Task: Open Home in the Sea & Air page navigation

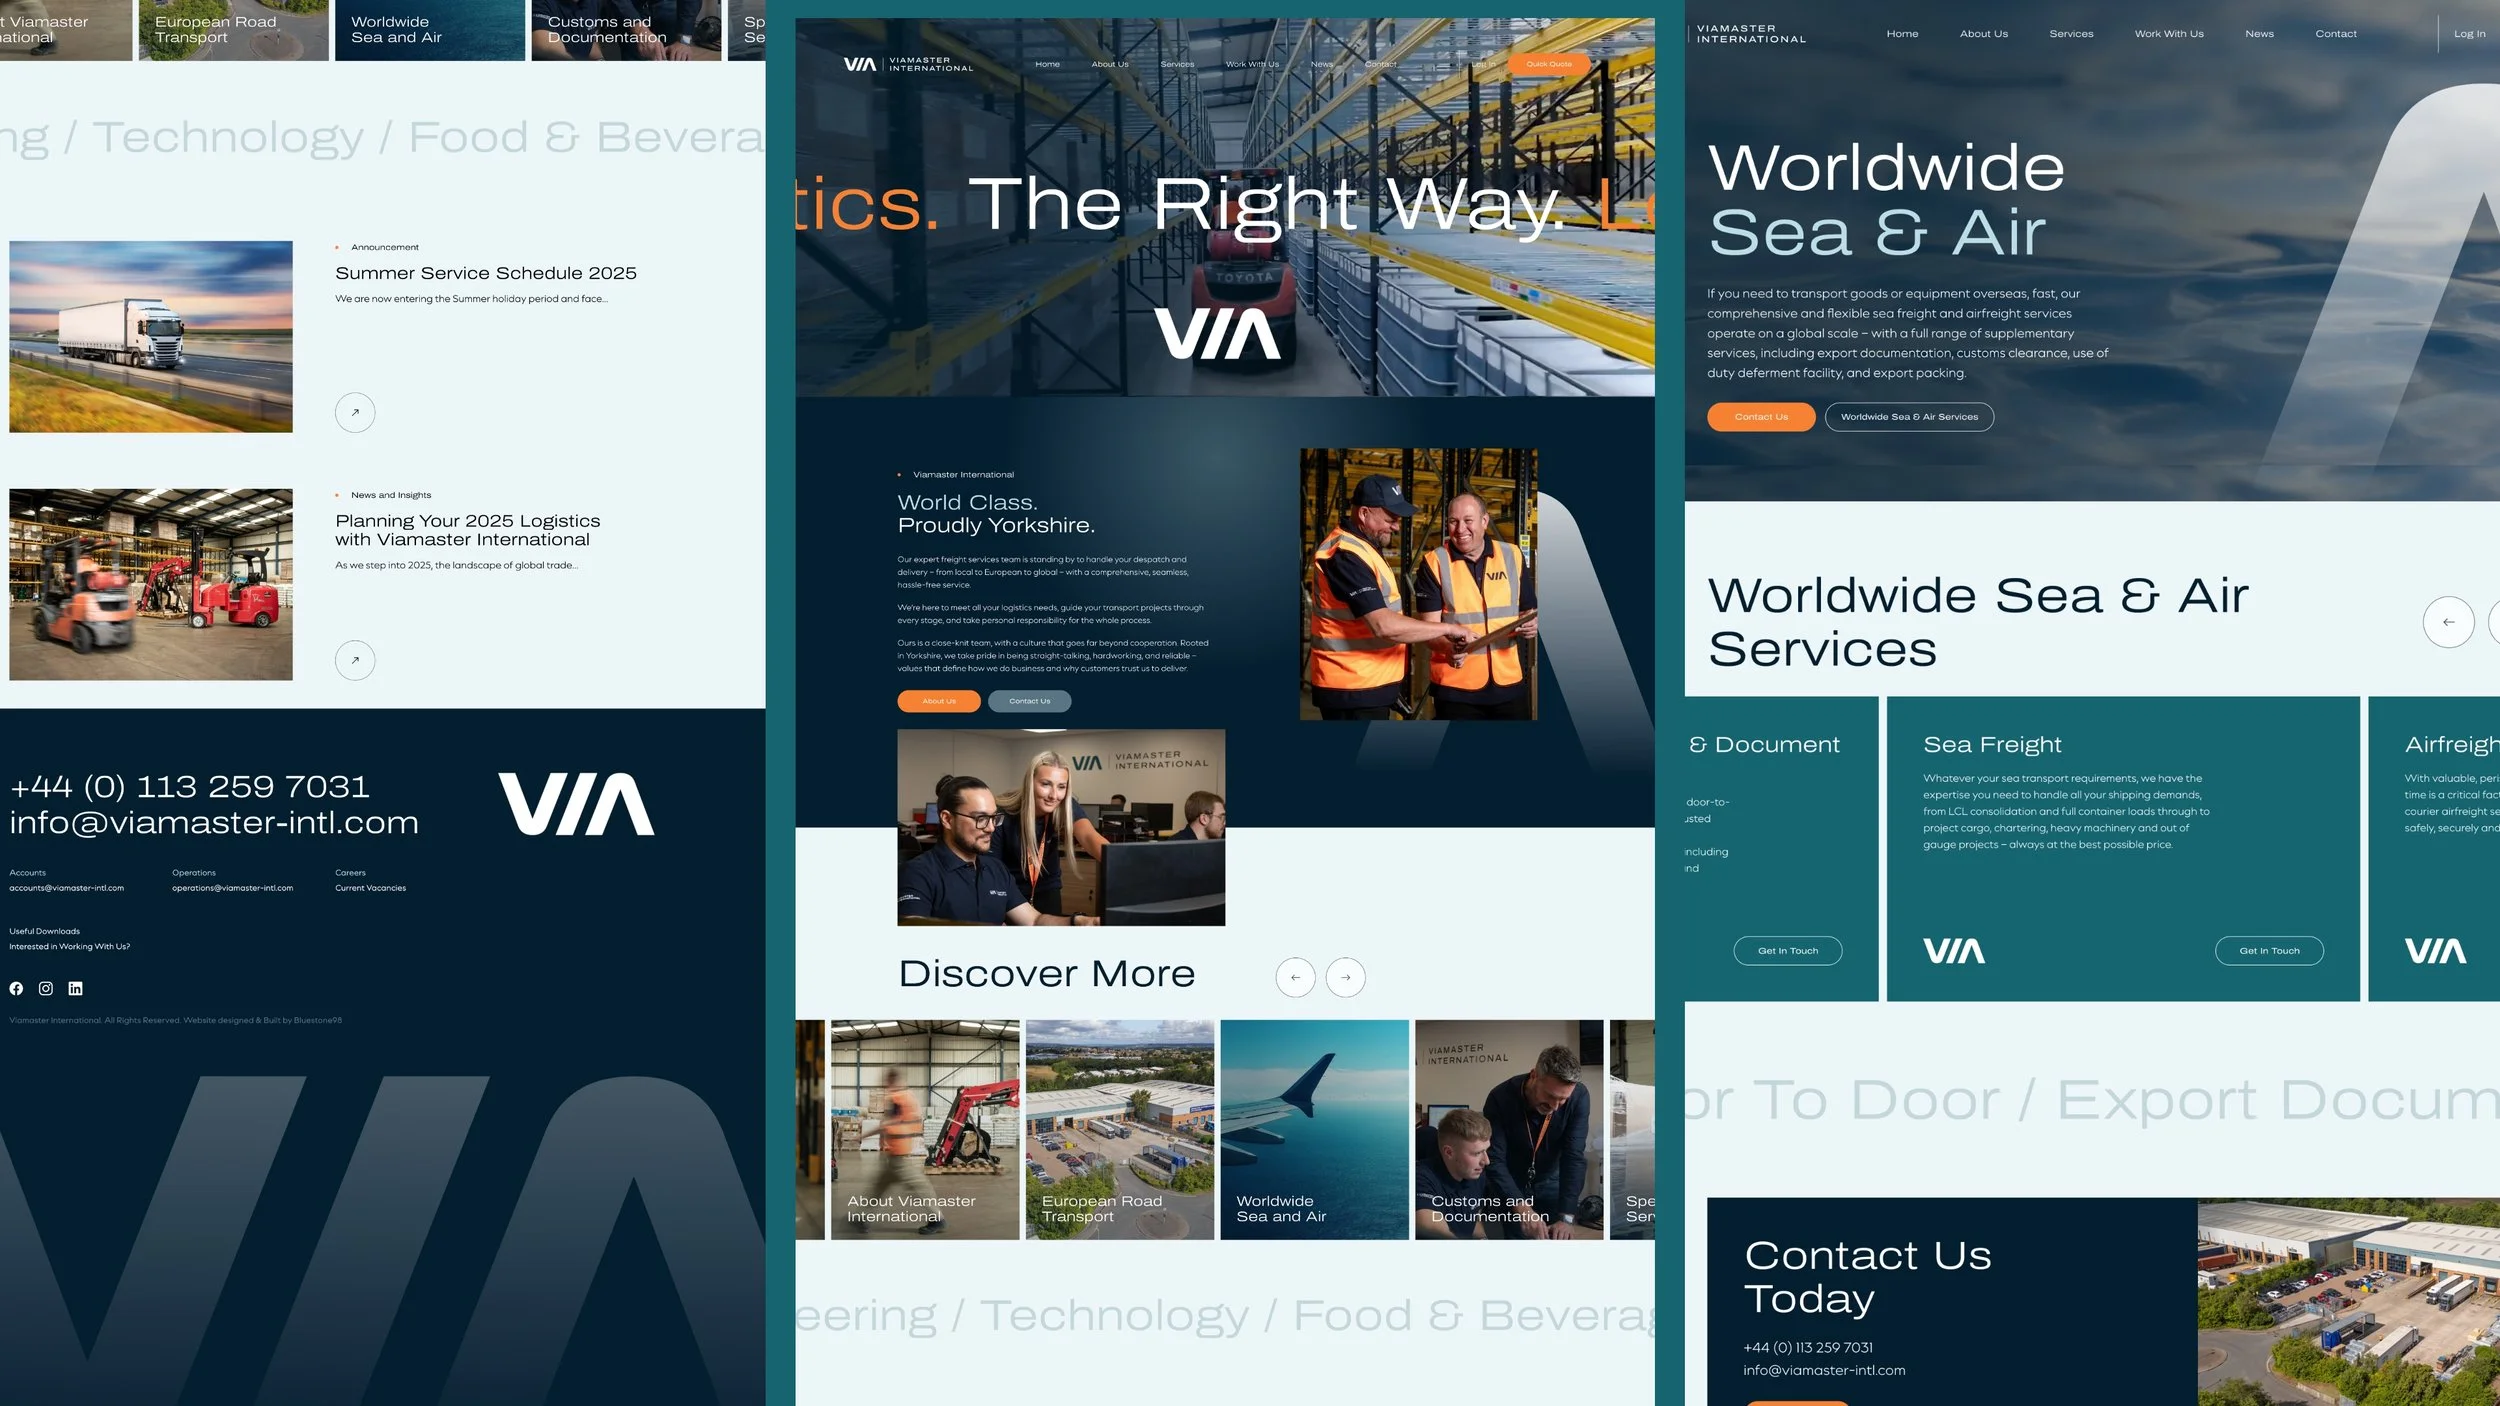Action: pos(1902,34)
